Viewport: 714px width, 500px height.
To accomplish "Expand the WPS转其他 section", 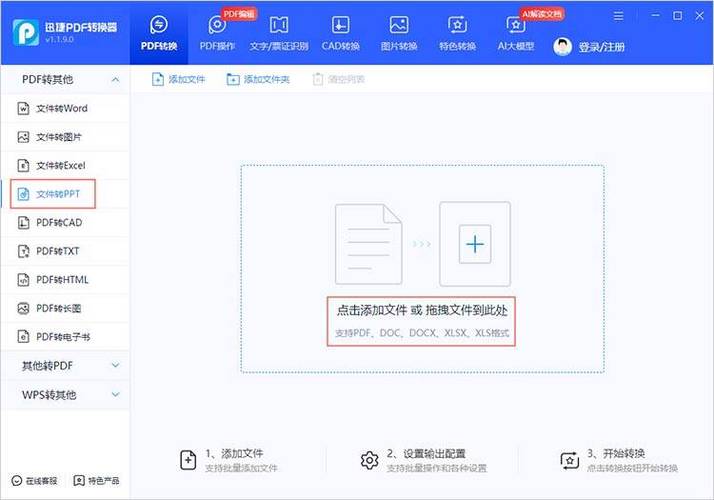I will (x=116, y=394).
